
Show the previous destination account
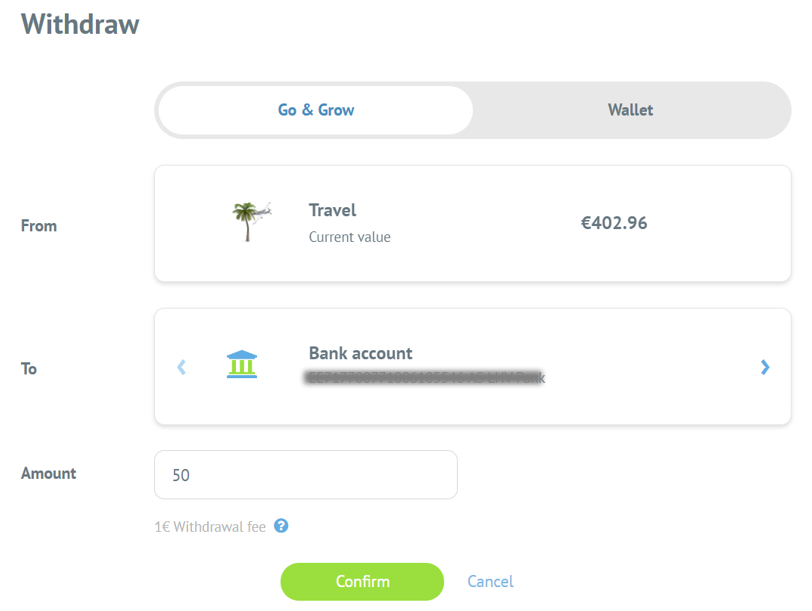[x=181, y=367]
